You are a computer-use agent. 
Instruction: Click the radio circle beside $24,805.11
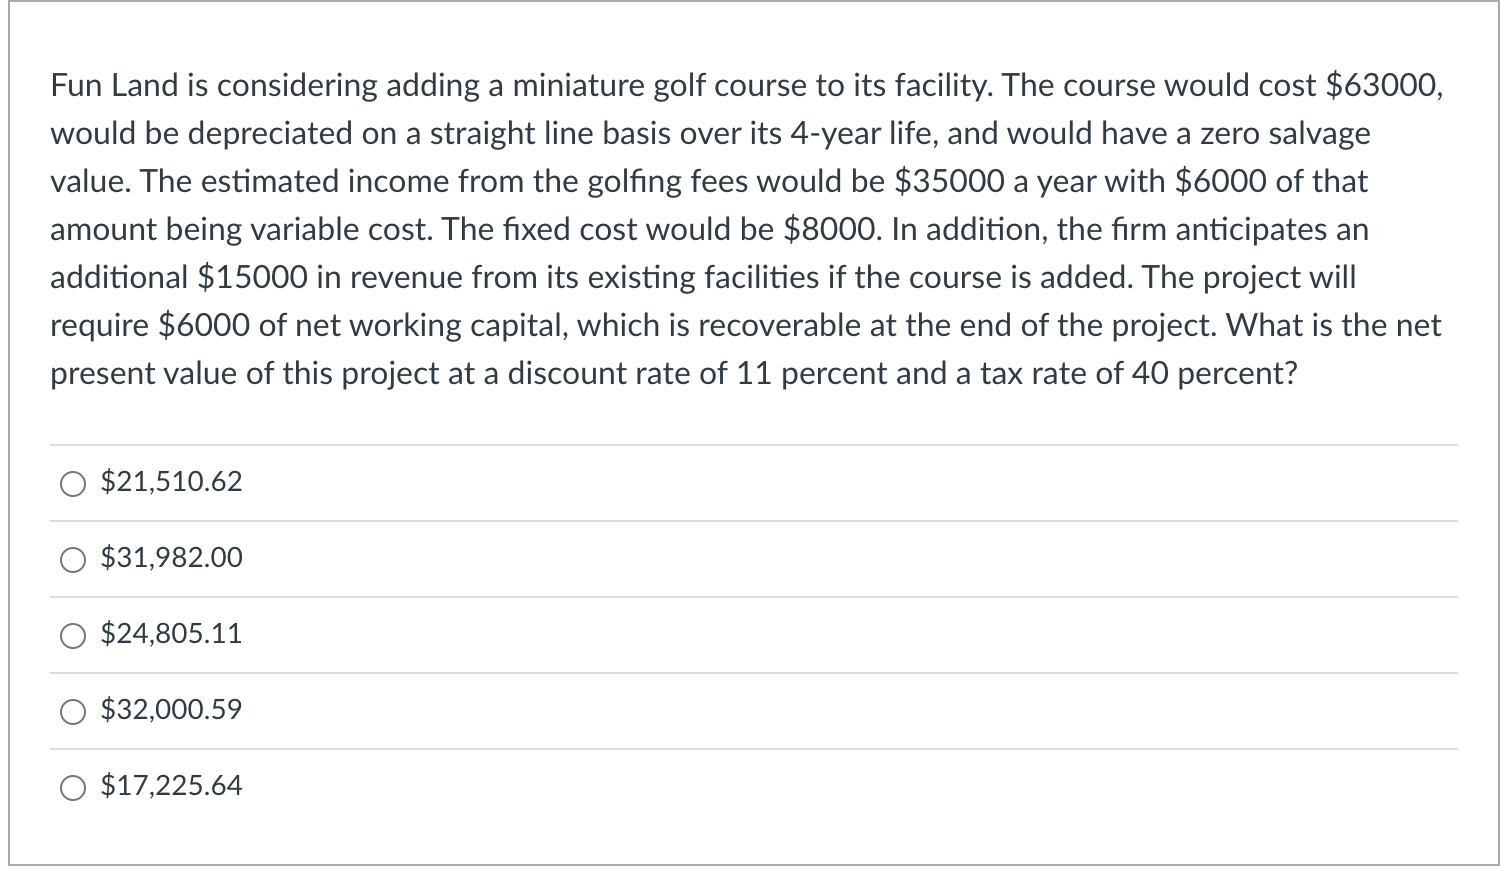click(71, 635)
